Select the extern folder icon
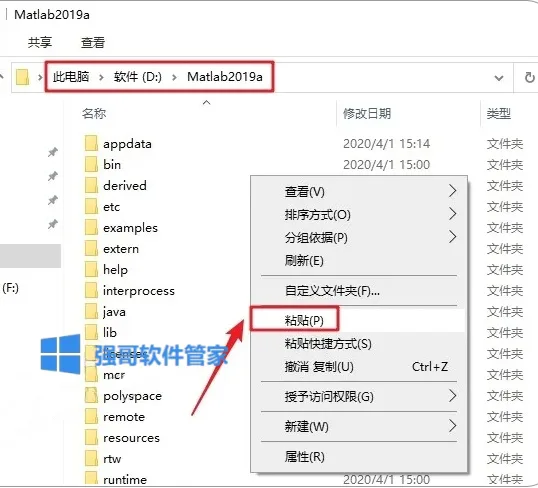Viewport: 538px width, 488px height. [91, 248]
